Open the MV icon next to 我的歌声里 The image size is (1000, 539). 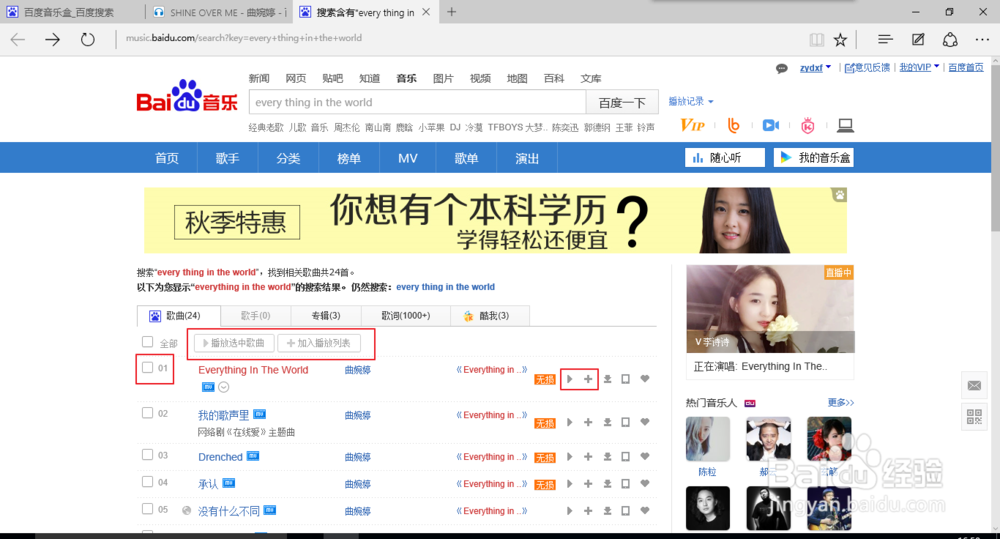tap(259, 414)
